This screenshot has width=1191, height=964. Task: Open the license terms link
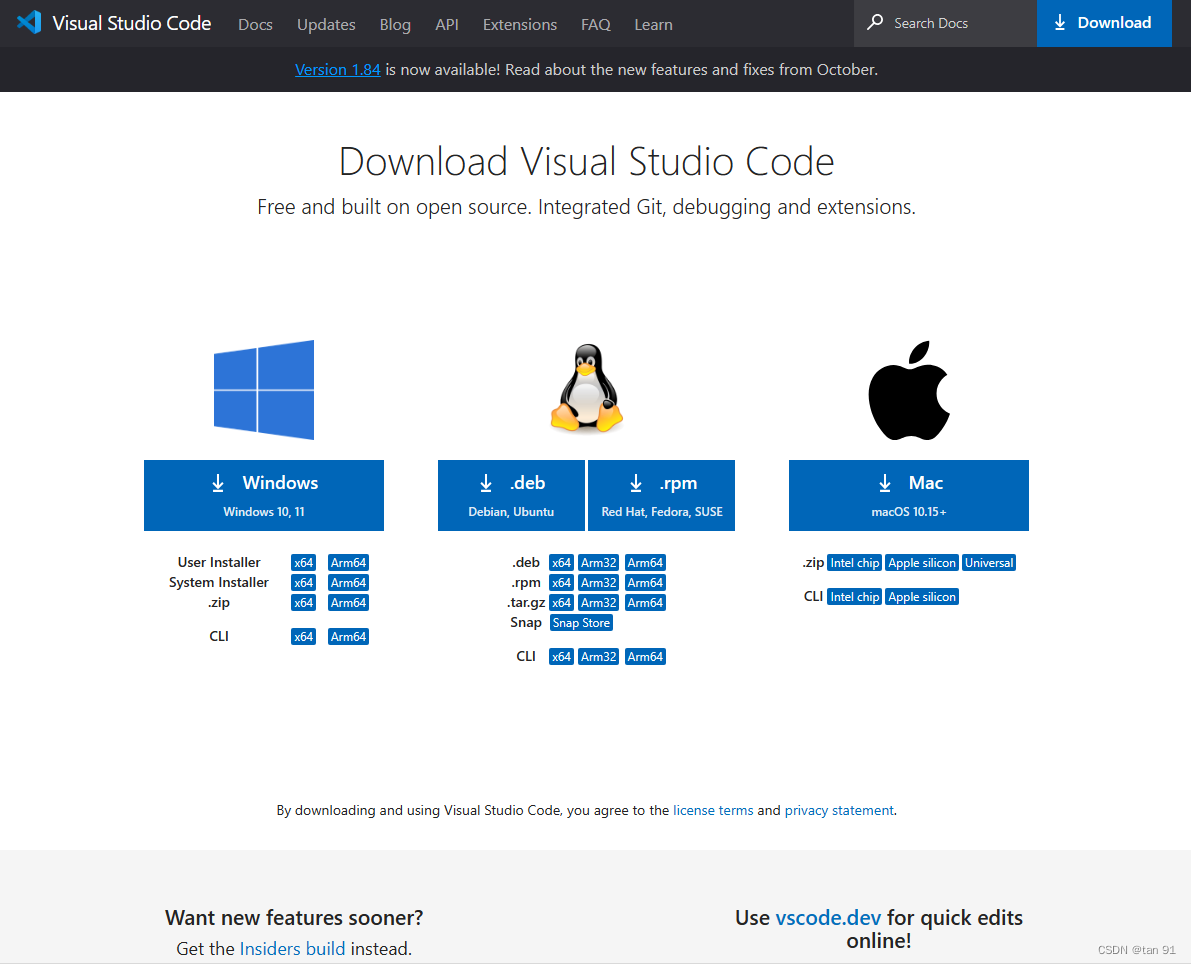tap(713, 811)
